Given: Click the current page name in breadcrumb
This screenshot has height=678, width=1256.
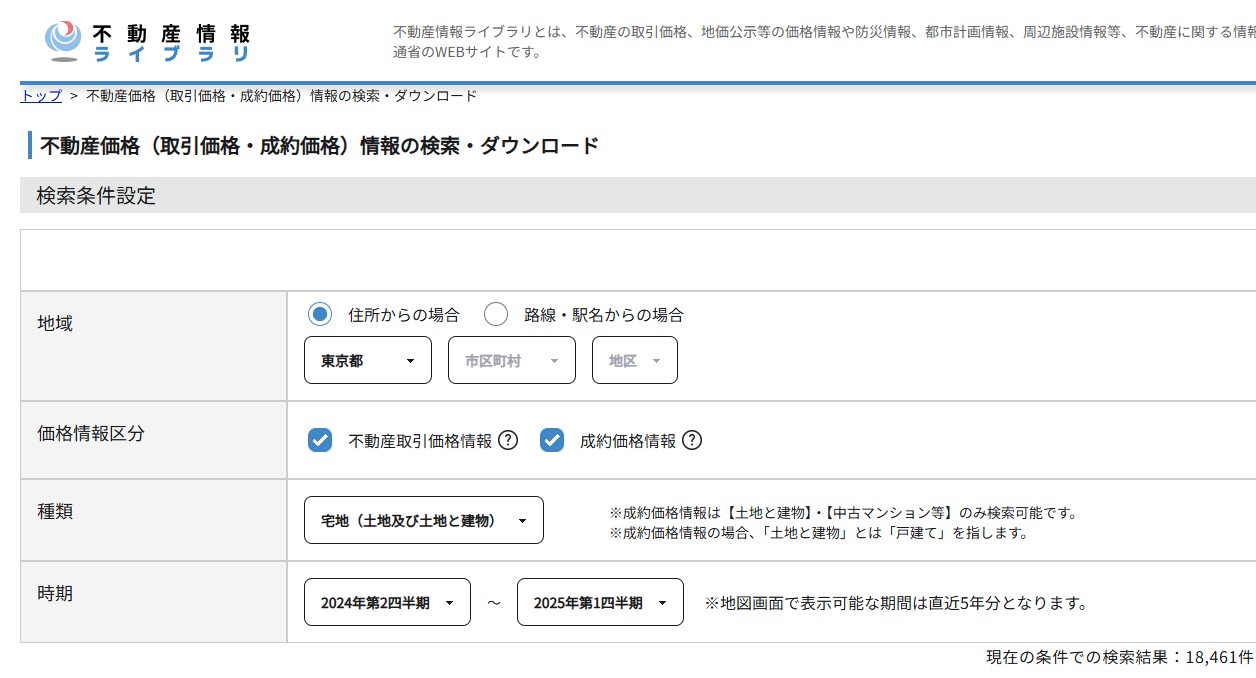Looking at the screenshot, I should click(281, 96).
